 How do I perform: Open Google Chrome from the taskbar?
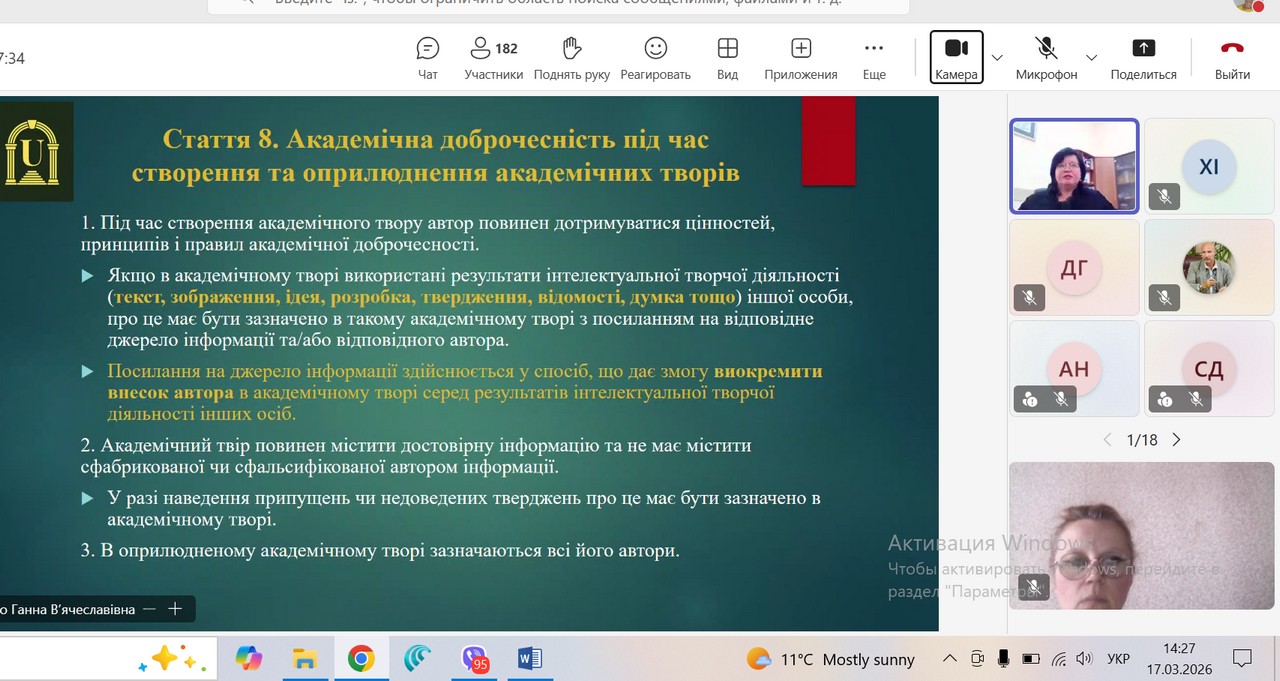coord(361,658)
